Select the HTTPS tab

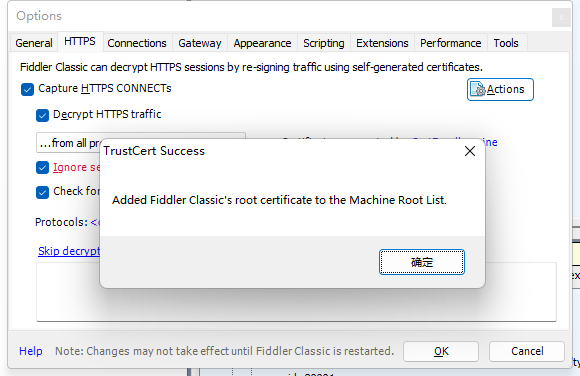tap(80, 41)
